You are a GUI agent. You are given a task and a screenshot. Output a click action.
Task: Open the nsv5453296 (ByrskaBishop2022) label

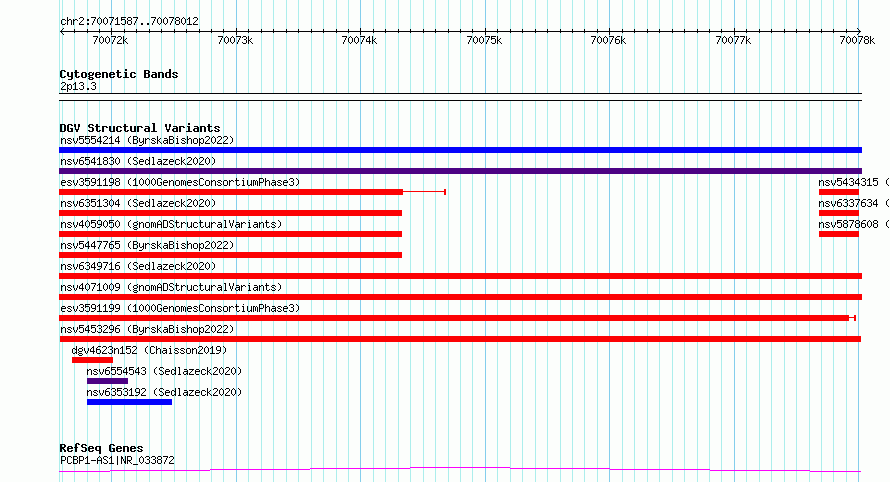147,329
